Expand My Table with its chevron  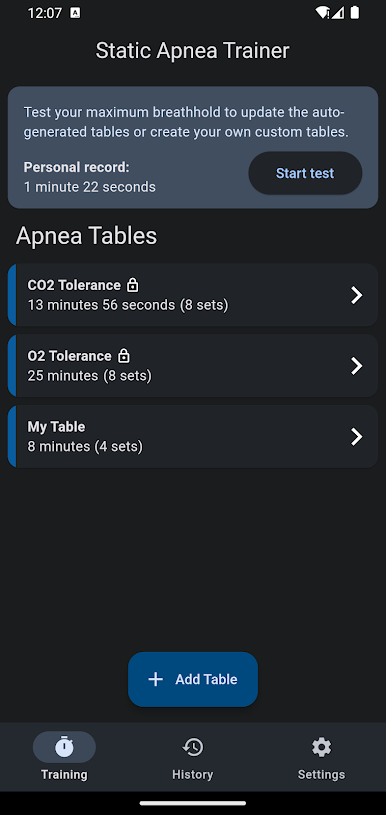[x=356, y=437]
